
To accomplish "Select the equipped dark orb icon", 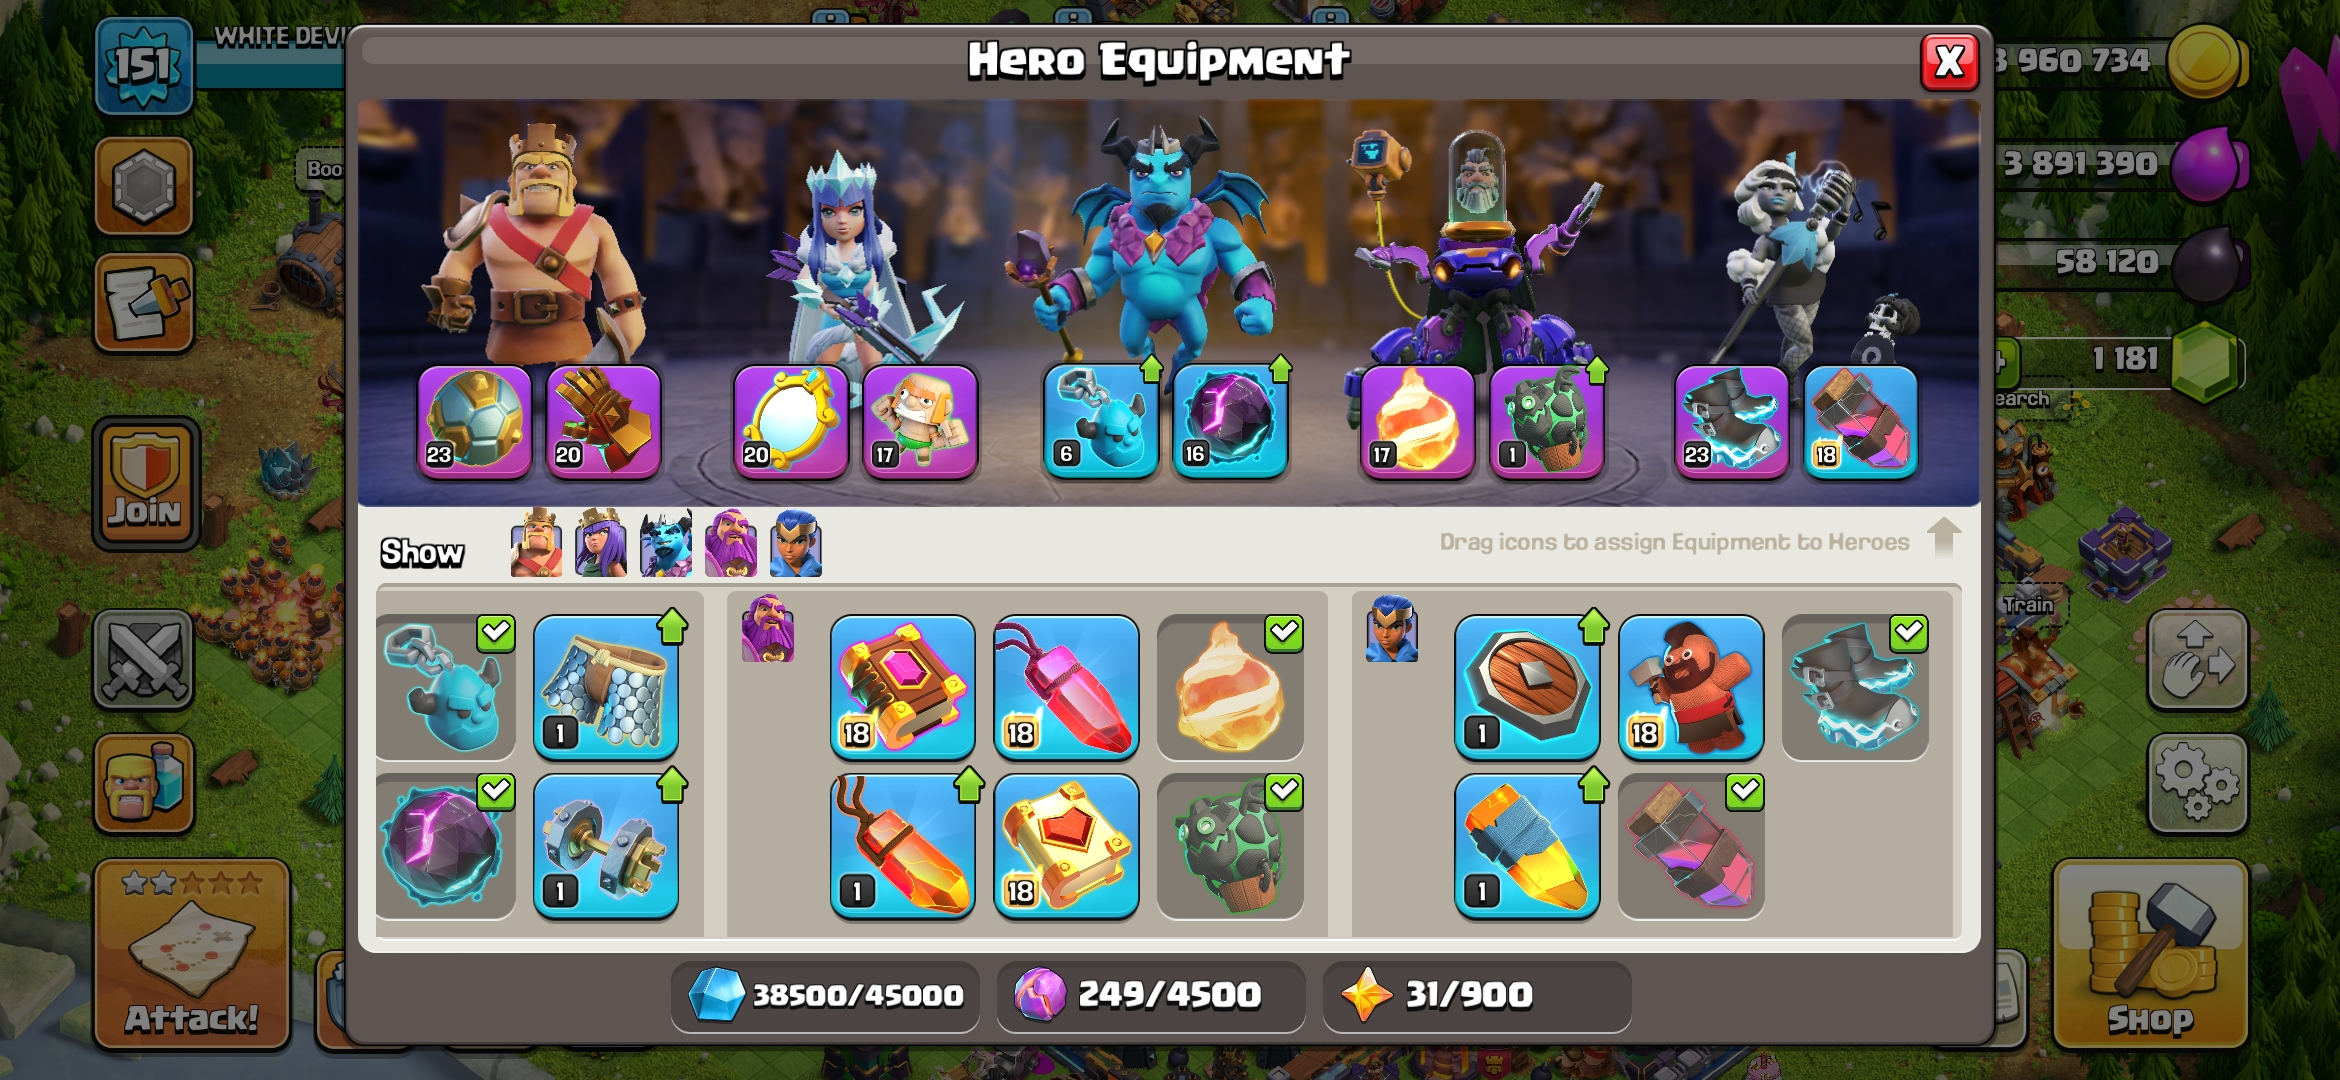I will point(445,846).
